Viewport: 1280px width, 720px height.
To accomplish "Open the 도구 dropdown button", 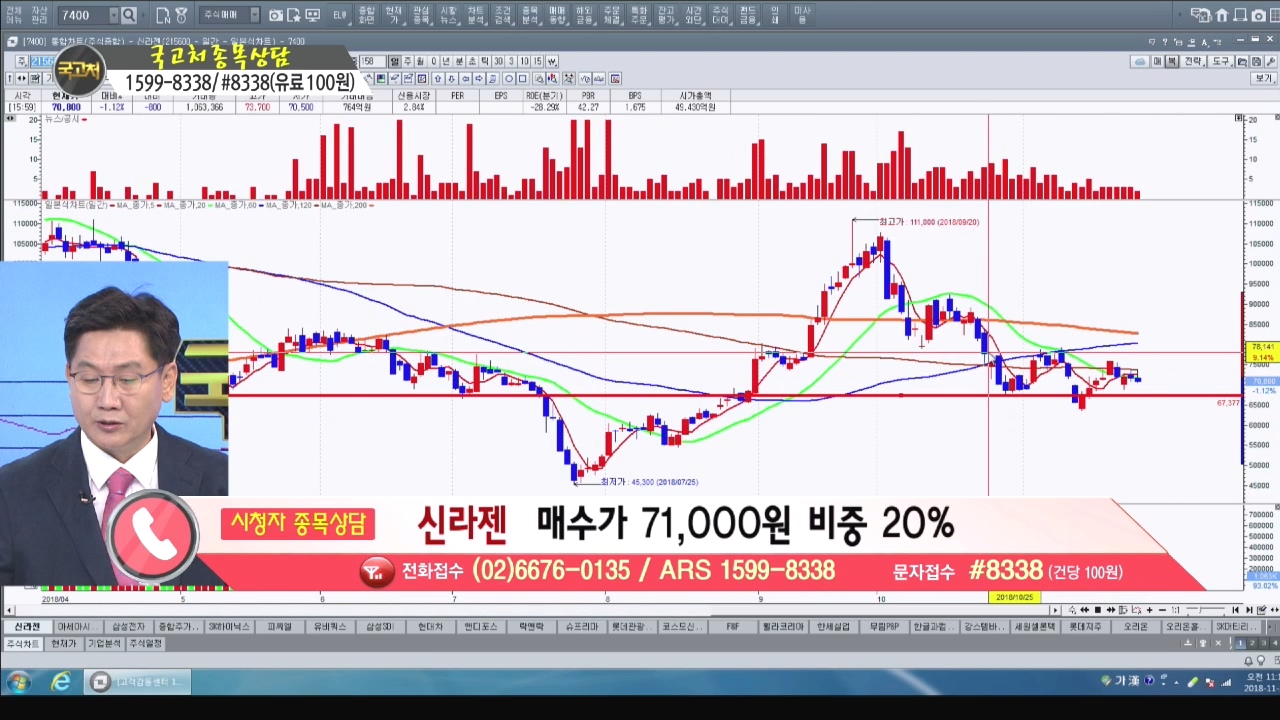I will point(1221,61).
